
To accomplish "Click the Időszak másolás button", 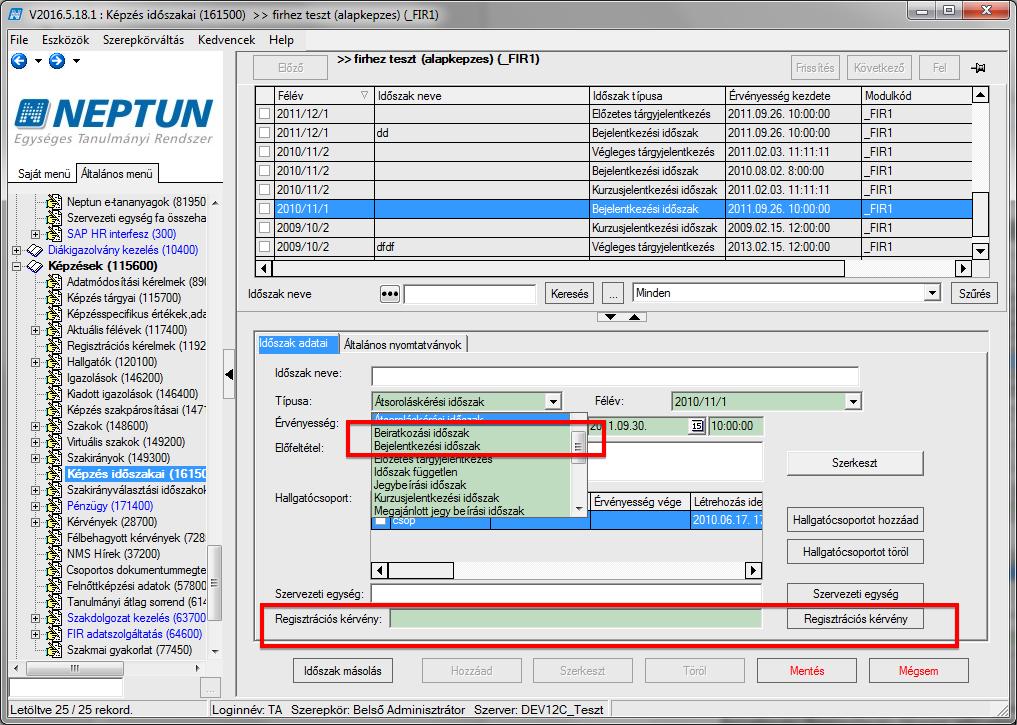I will click(342, 671).
